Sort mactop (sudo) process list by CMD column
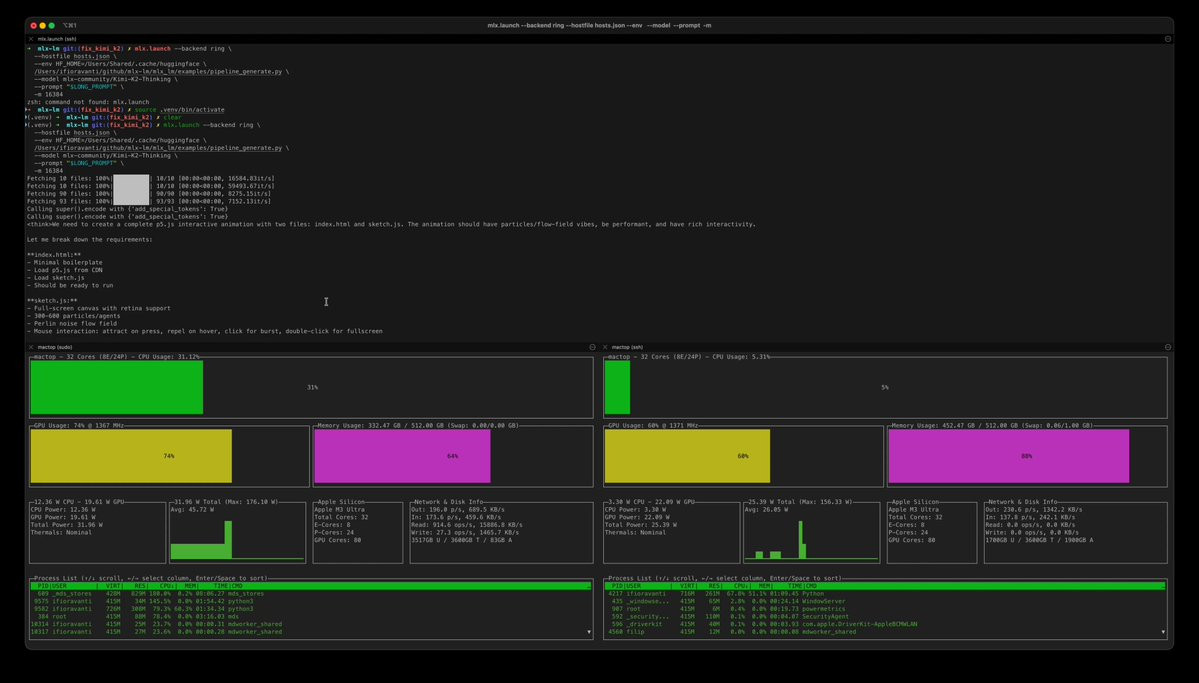1199x683 pixels. pyautogui.click(x=236, y=586)
